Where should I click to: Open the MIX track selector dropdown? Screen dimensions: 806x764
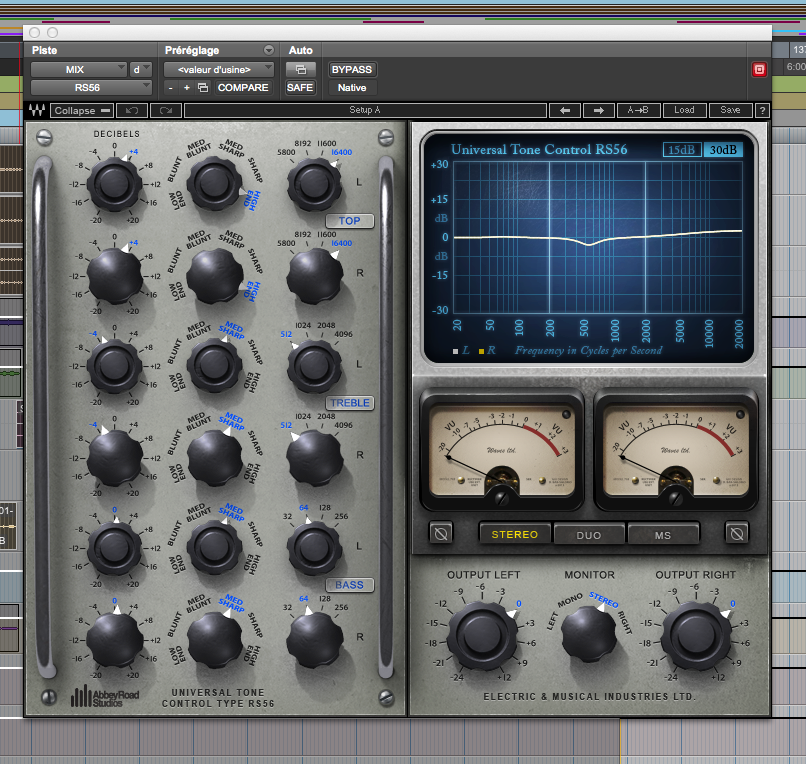79,69
